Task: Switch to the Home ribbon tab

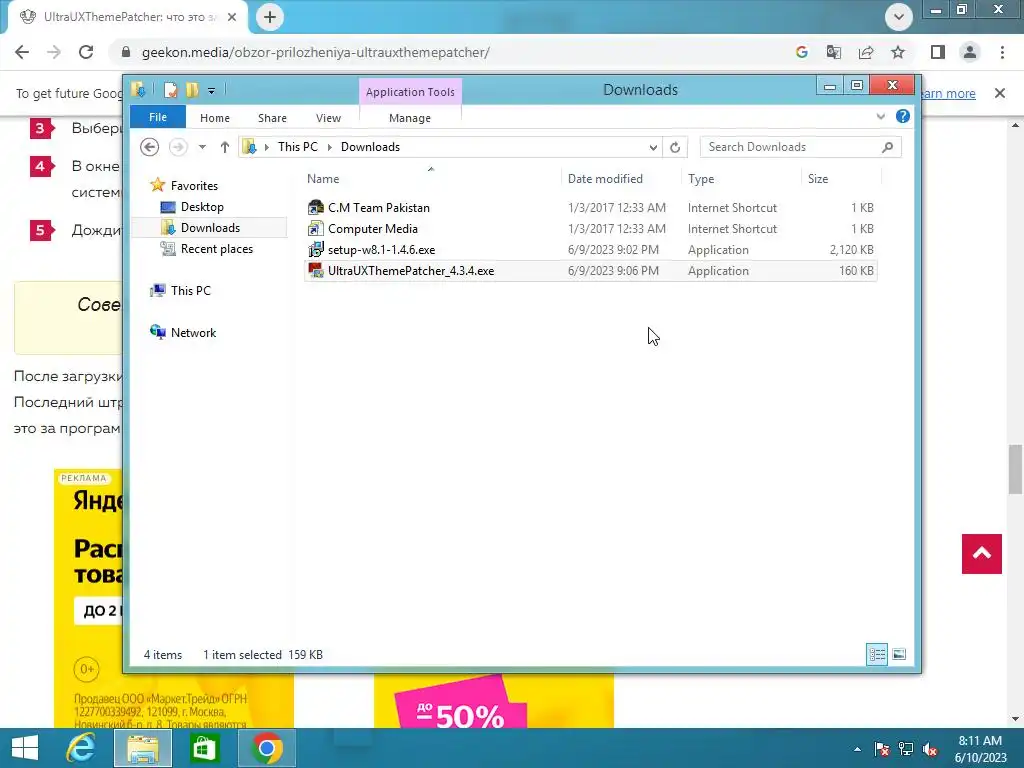Action: [215, 118]
